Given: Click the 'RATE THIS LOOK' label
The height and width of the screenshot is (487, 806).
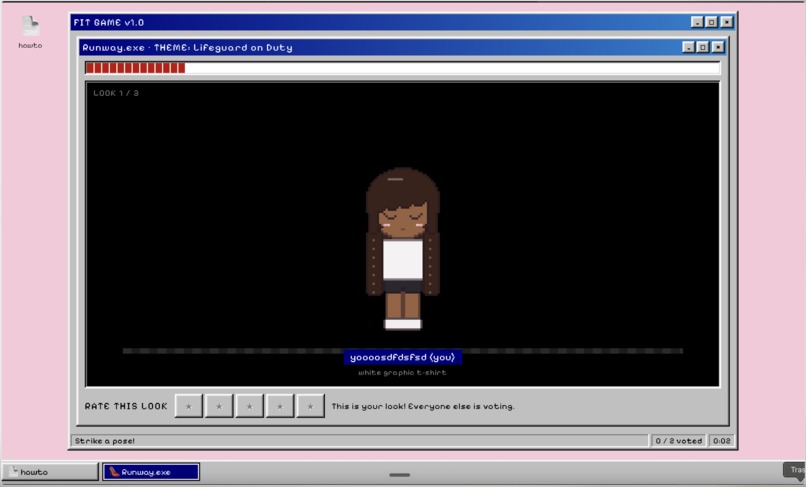Looking at the screenshot, I should click(126, 406).
